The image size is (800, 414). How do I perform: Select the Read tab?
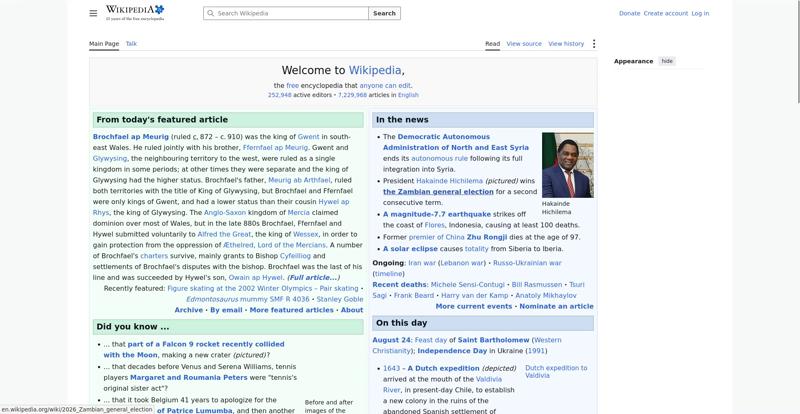492,44
